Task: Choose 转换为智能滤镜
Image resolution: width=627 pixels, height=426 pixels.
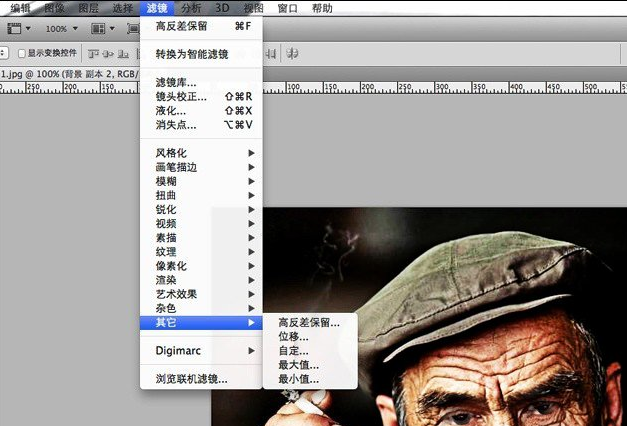Action: (201, 54)
